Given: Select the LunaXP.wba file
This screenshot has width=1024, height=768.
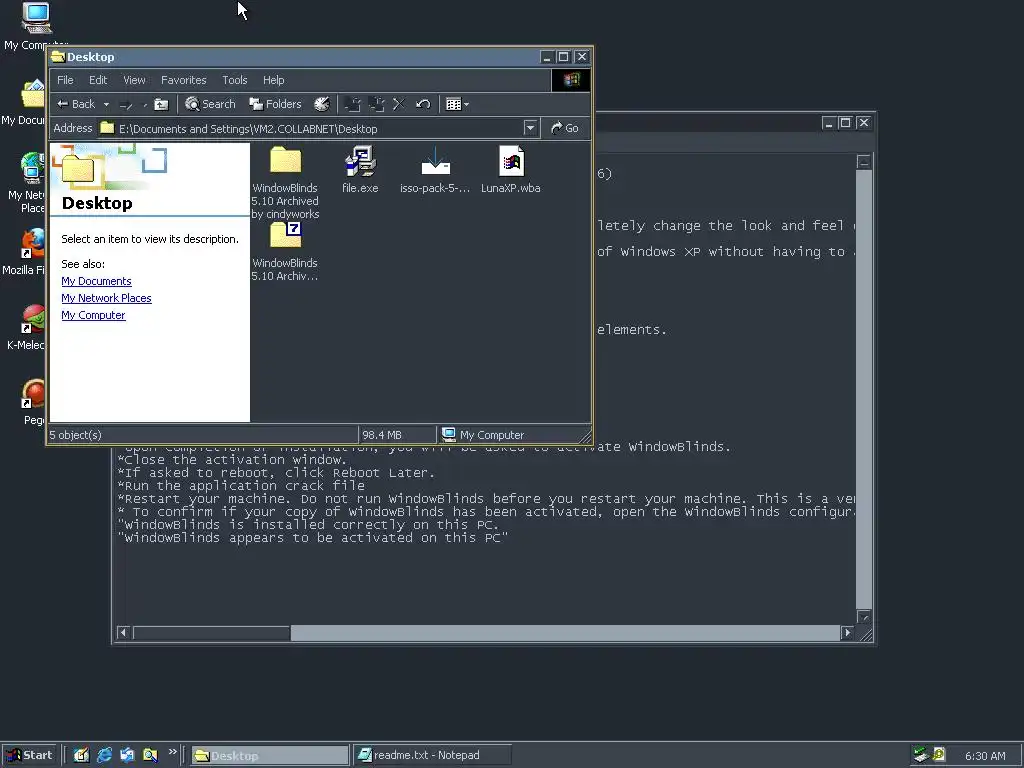Looking at the screenshot, I should (x=511, y=170).
